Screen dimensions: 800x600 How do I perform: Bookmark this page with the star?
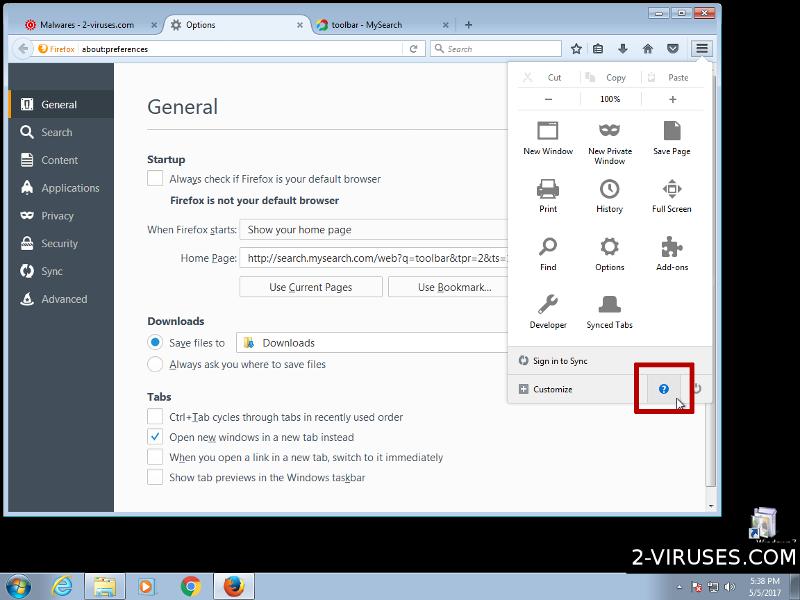577,49
